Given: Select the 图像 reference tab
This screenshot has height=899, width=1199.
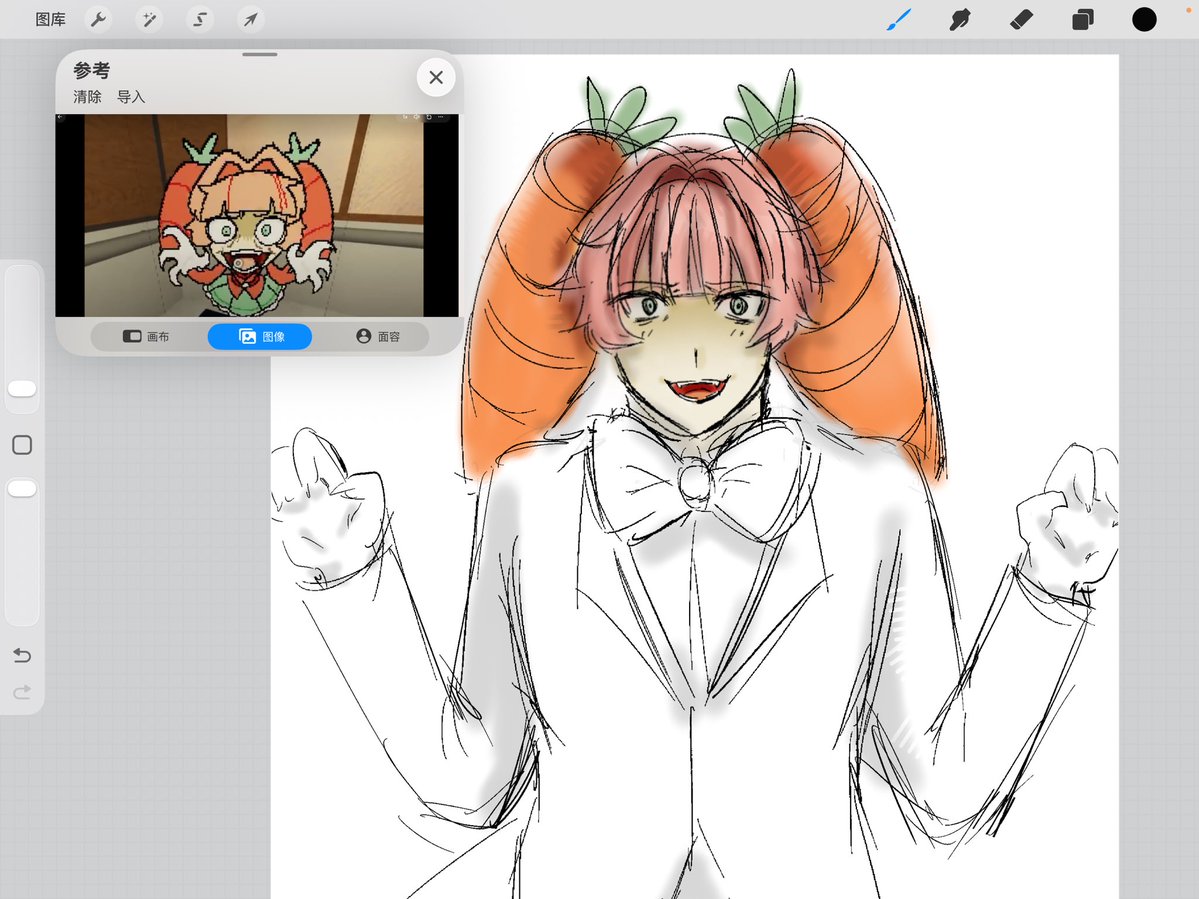Looking at the screenshot, I should point(260,336).
